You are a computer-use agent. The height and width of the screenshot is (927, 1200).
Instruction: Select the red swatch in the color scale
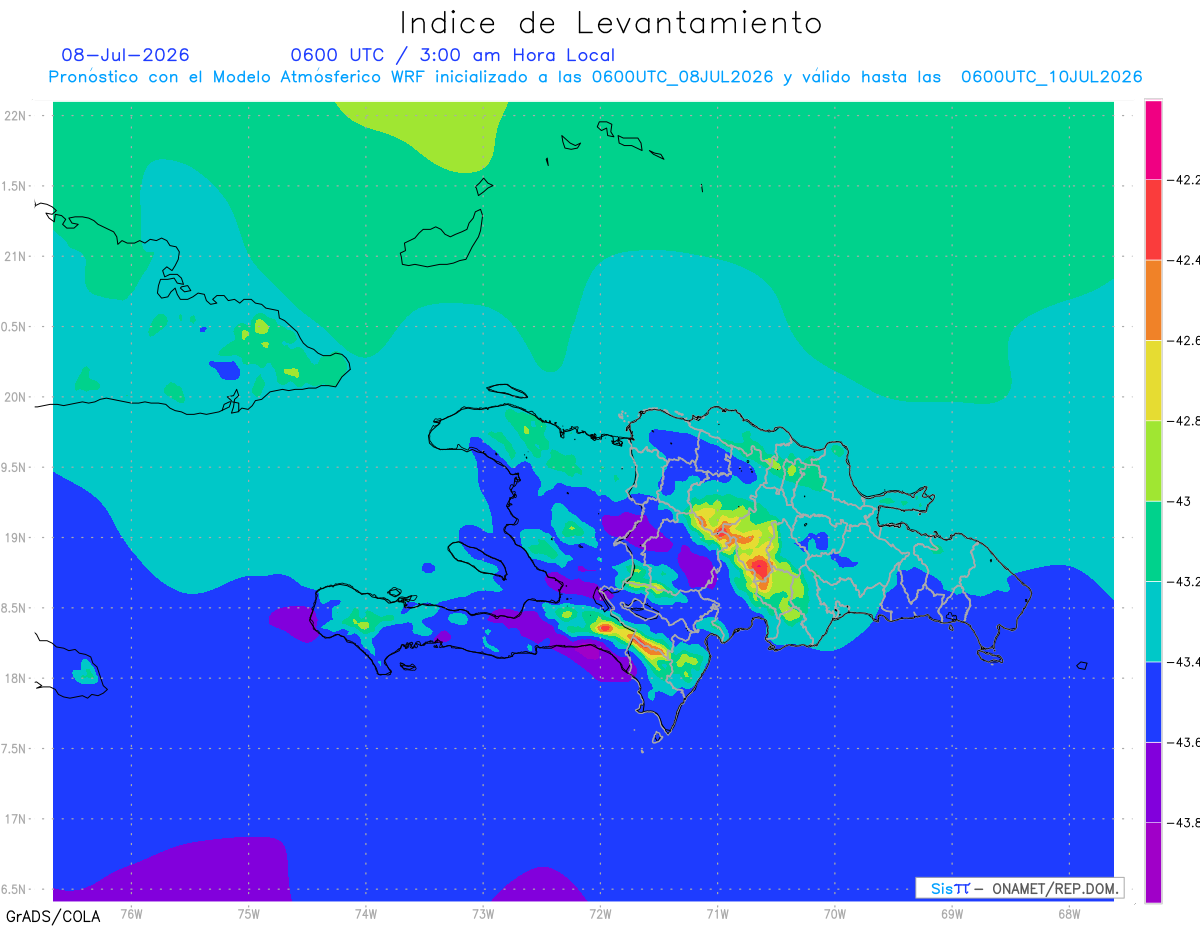click(x=1153, y=220)
